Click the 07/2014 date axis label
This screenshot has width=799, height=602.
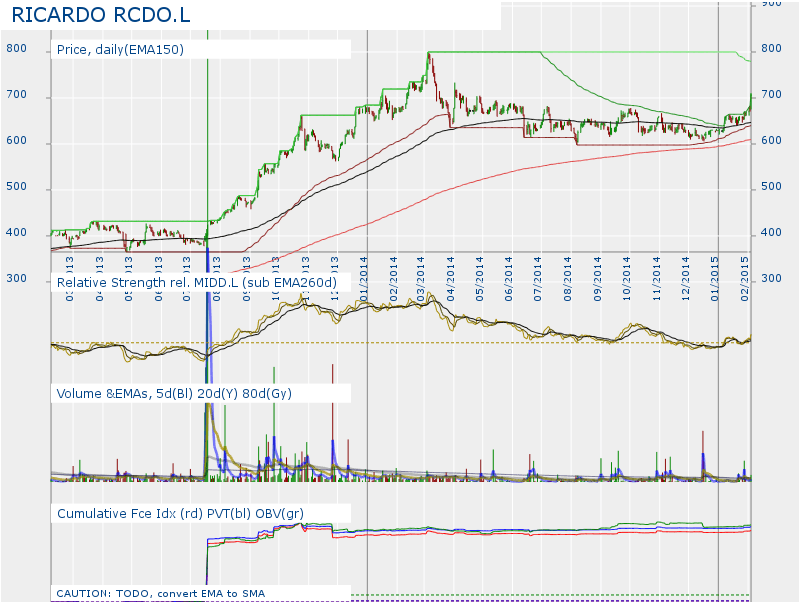click(538, 279)
